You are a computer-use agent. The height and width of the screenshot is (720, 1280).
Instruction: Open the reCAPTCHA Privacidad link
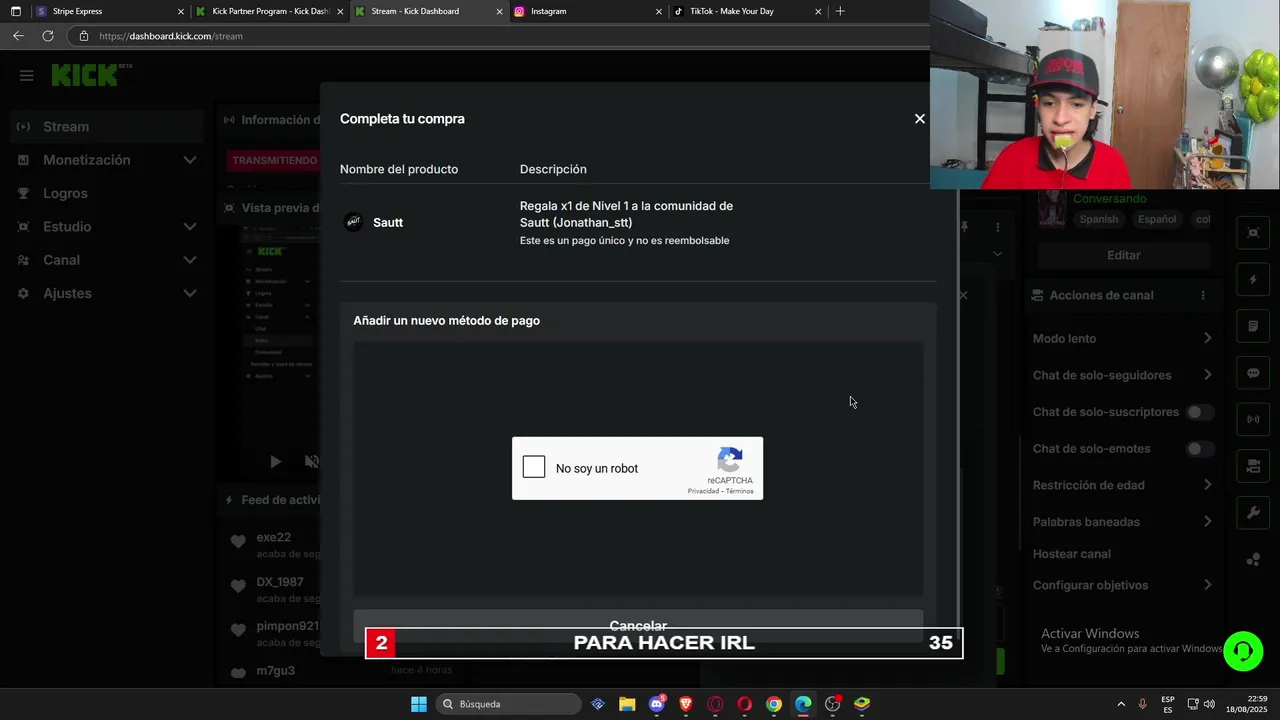pyautogui.click(x=702, y=491)
